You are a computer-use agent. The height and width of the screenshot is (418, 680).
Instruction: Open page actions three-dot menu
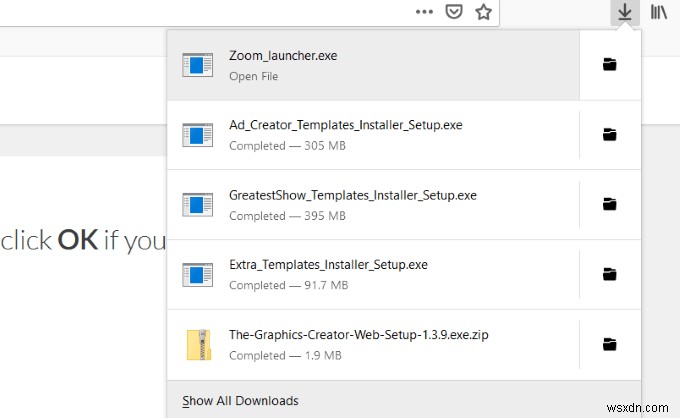tap(424, 13)
